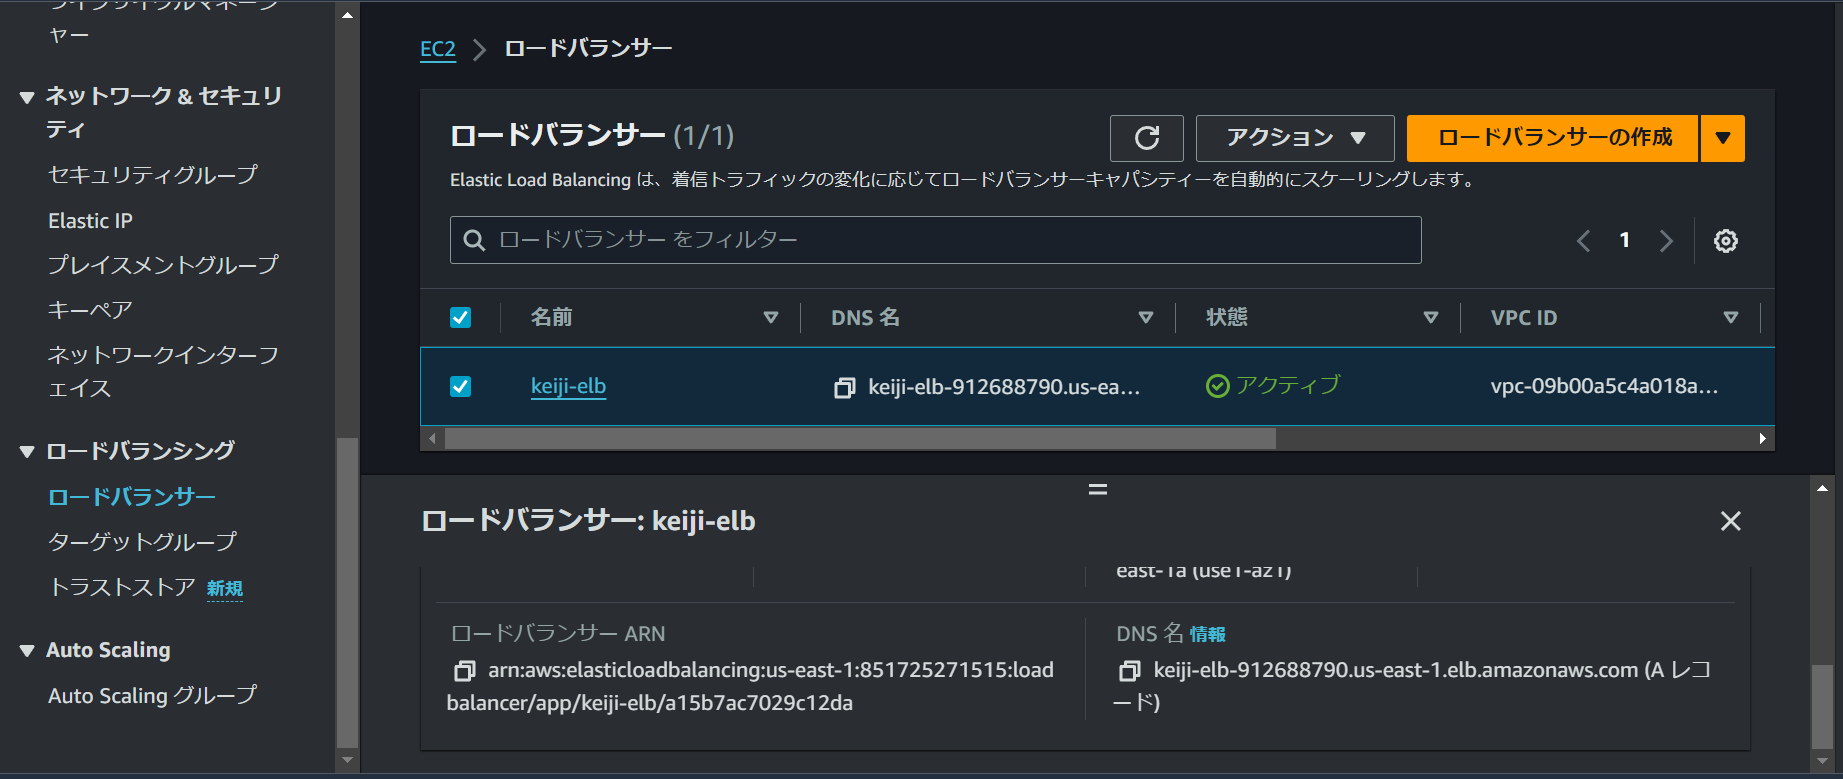1843x779 pixels.
Task: Click table scrollbar right arrow
Action: point(1762,439)
